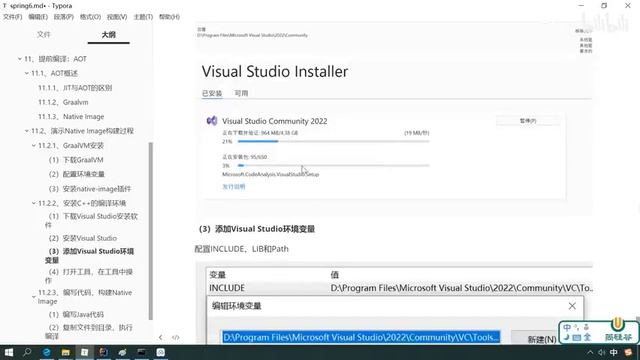Screen dimensions: 640x360
Task: Launch Edge browser from the taskbar
Action: click(47, 352)
